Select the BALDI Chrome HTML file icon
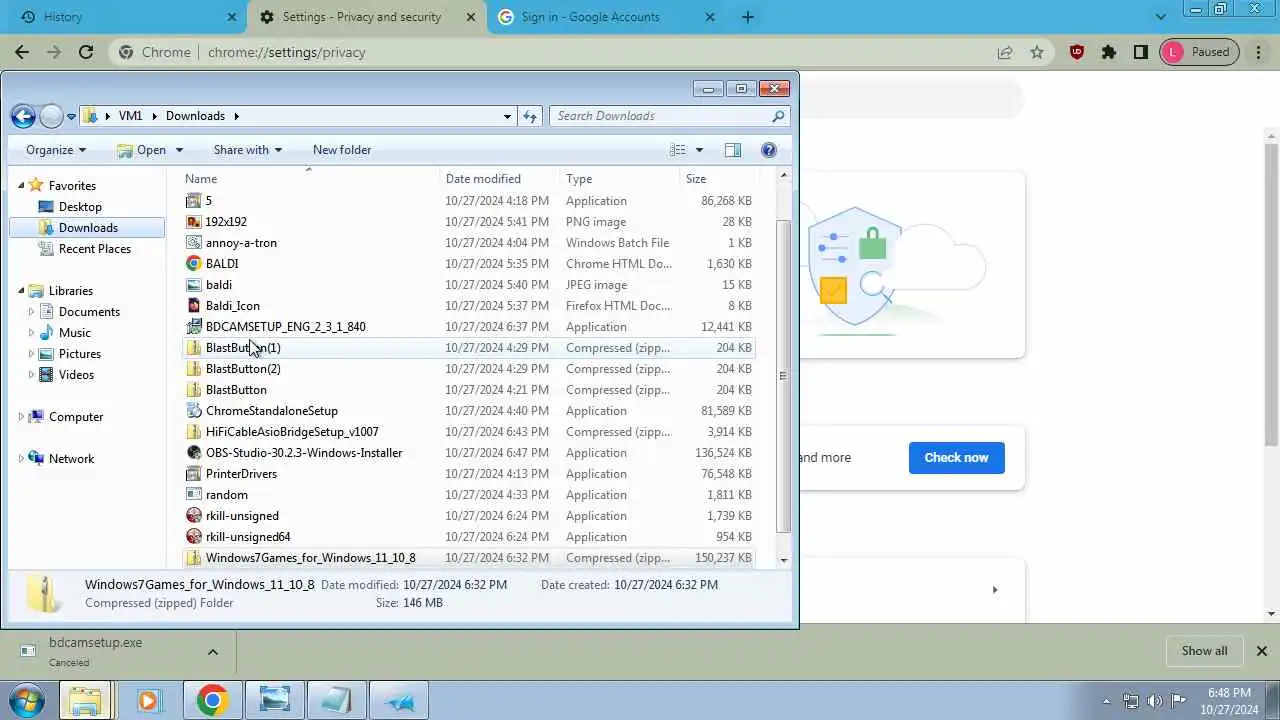This screenshot has width=1280, height=720. [194, 264]
